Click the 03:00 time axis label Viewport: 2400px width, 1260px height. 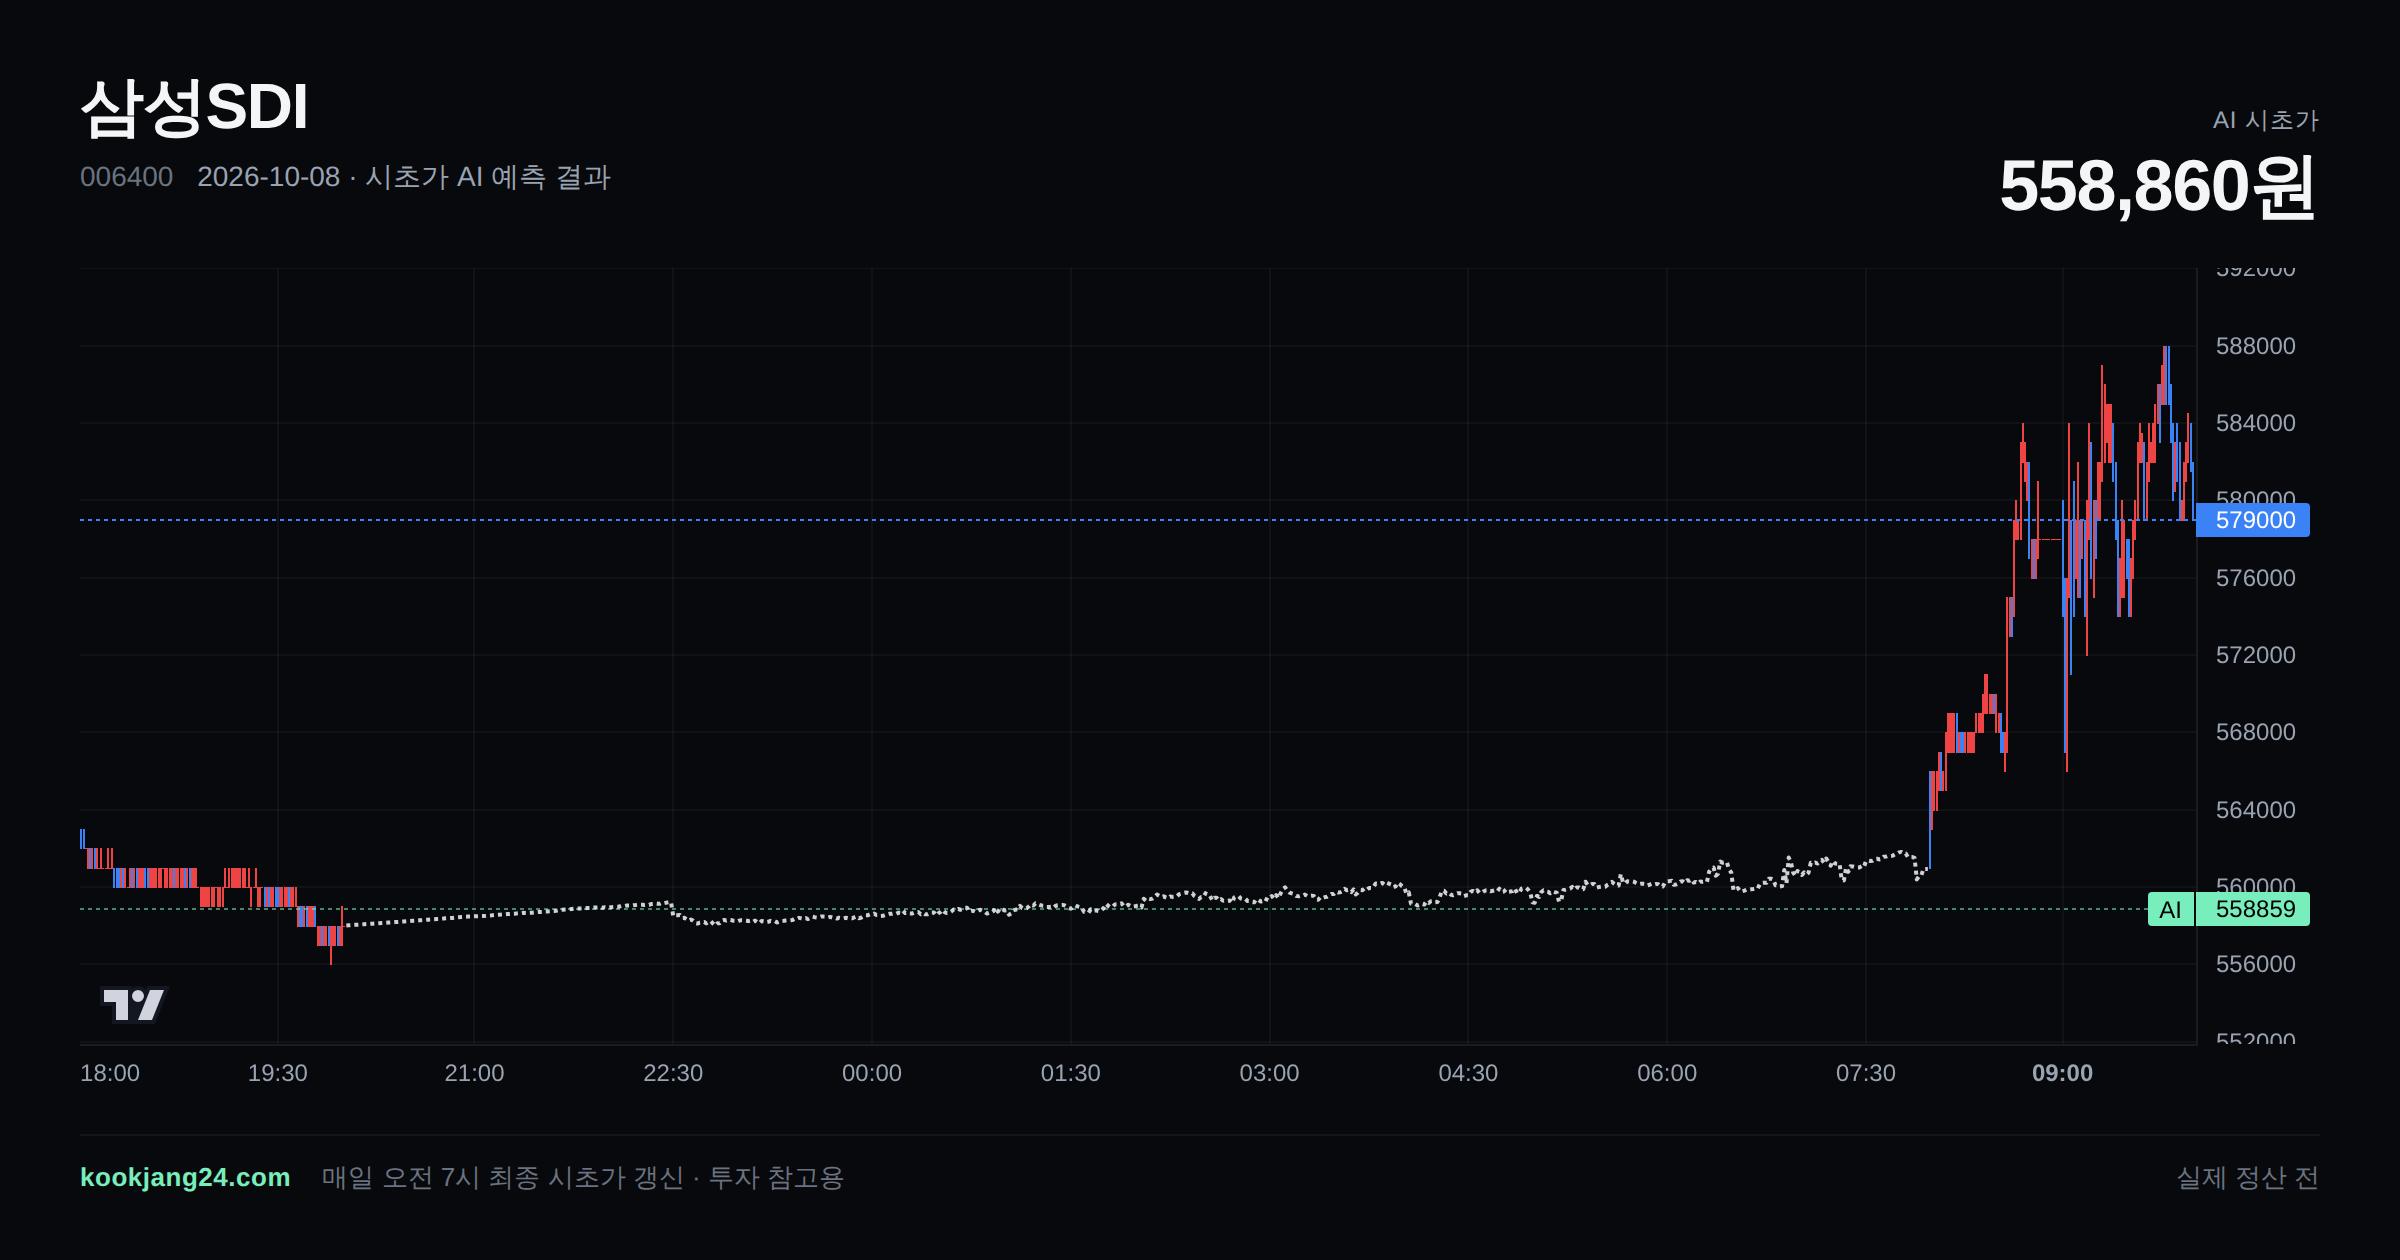click(1269, 1073)
